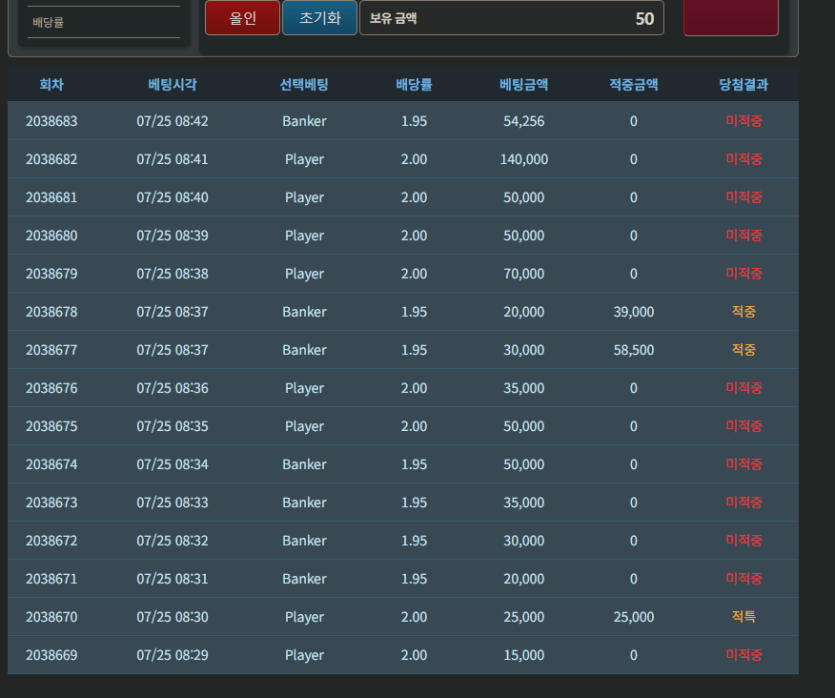The image size is (835, 698).
Task: Click the red 올인 button
Action: [242, 18]
